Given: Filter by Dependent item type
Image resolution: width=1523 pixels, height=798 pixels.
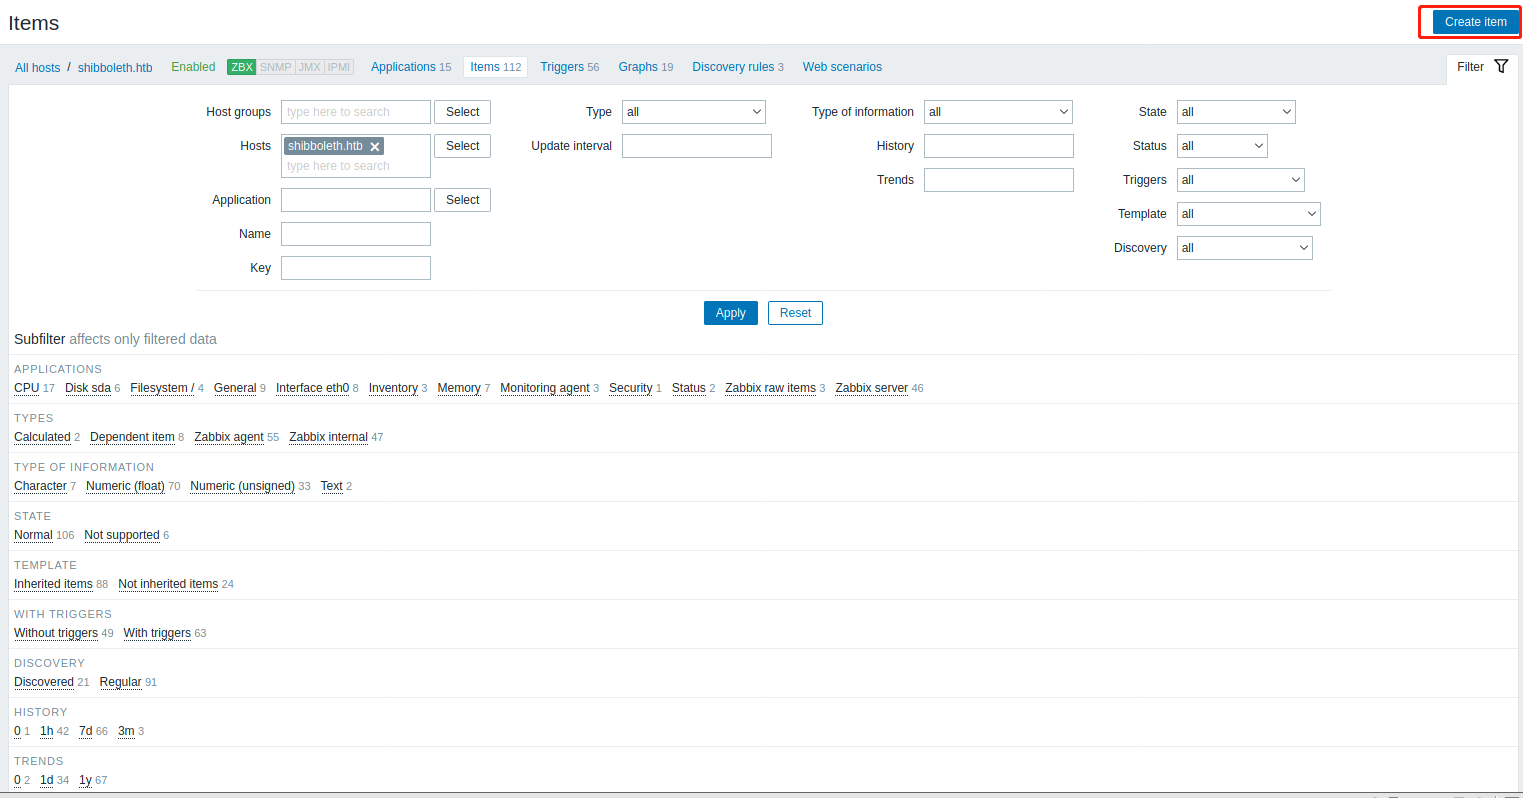Looking at the screenshot, I should [x=132, y=437].
